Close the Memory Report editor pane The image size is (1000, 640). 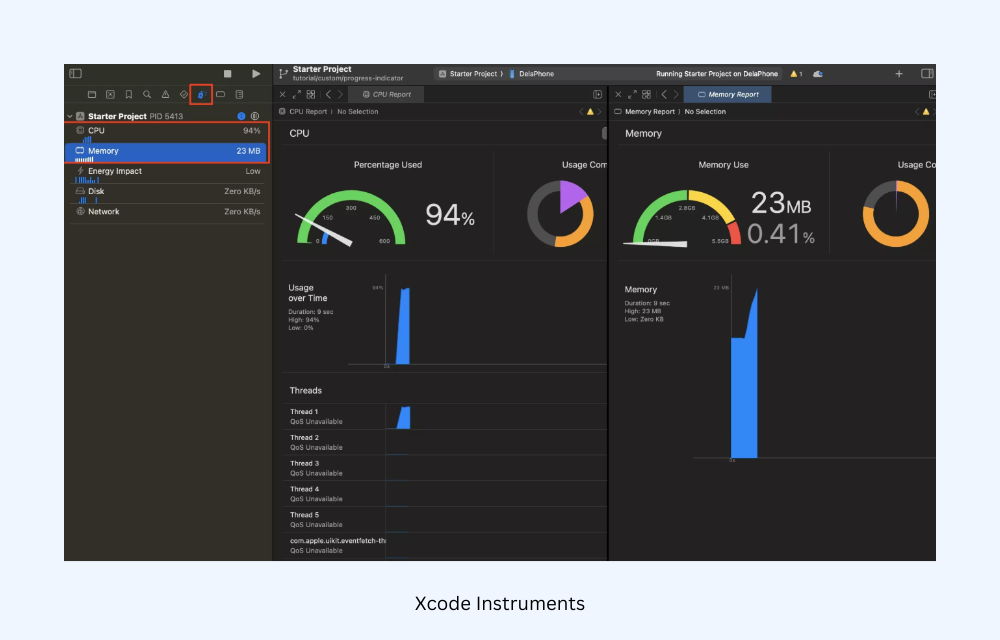pos(618,94)
